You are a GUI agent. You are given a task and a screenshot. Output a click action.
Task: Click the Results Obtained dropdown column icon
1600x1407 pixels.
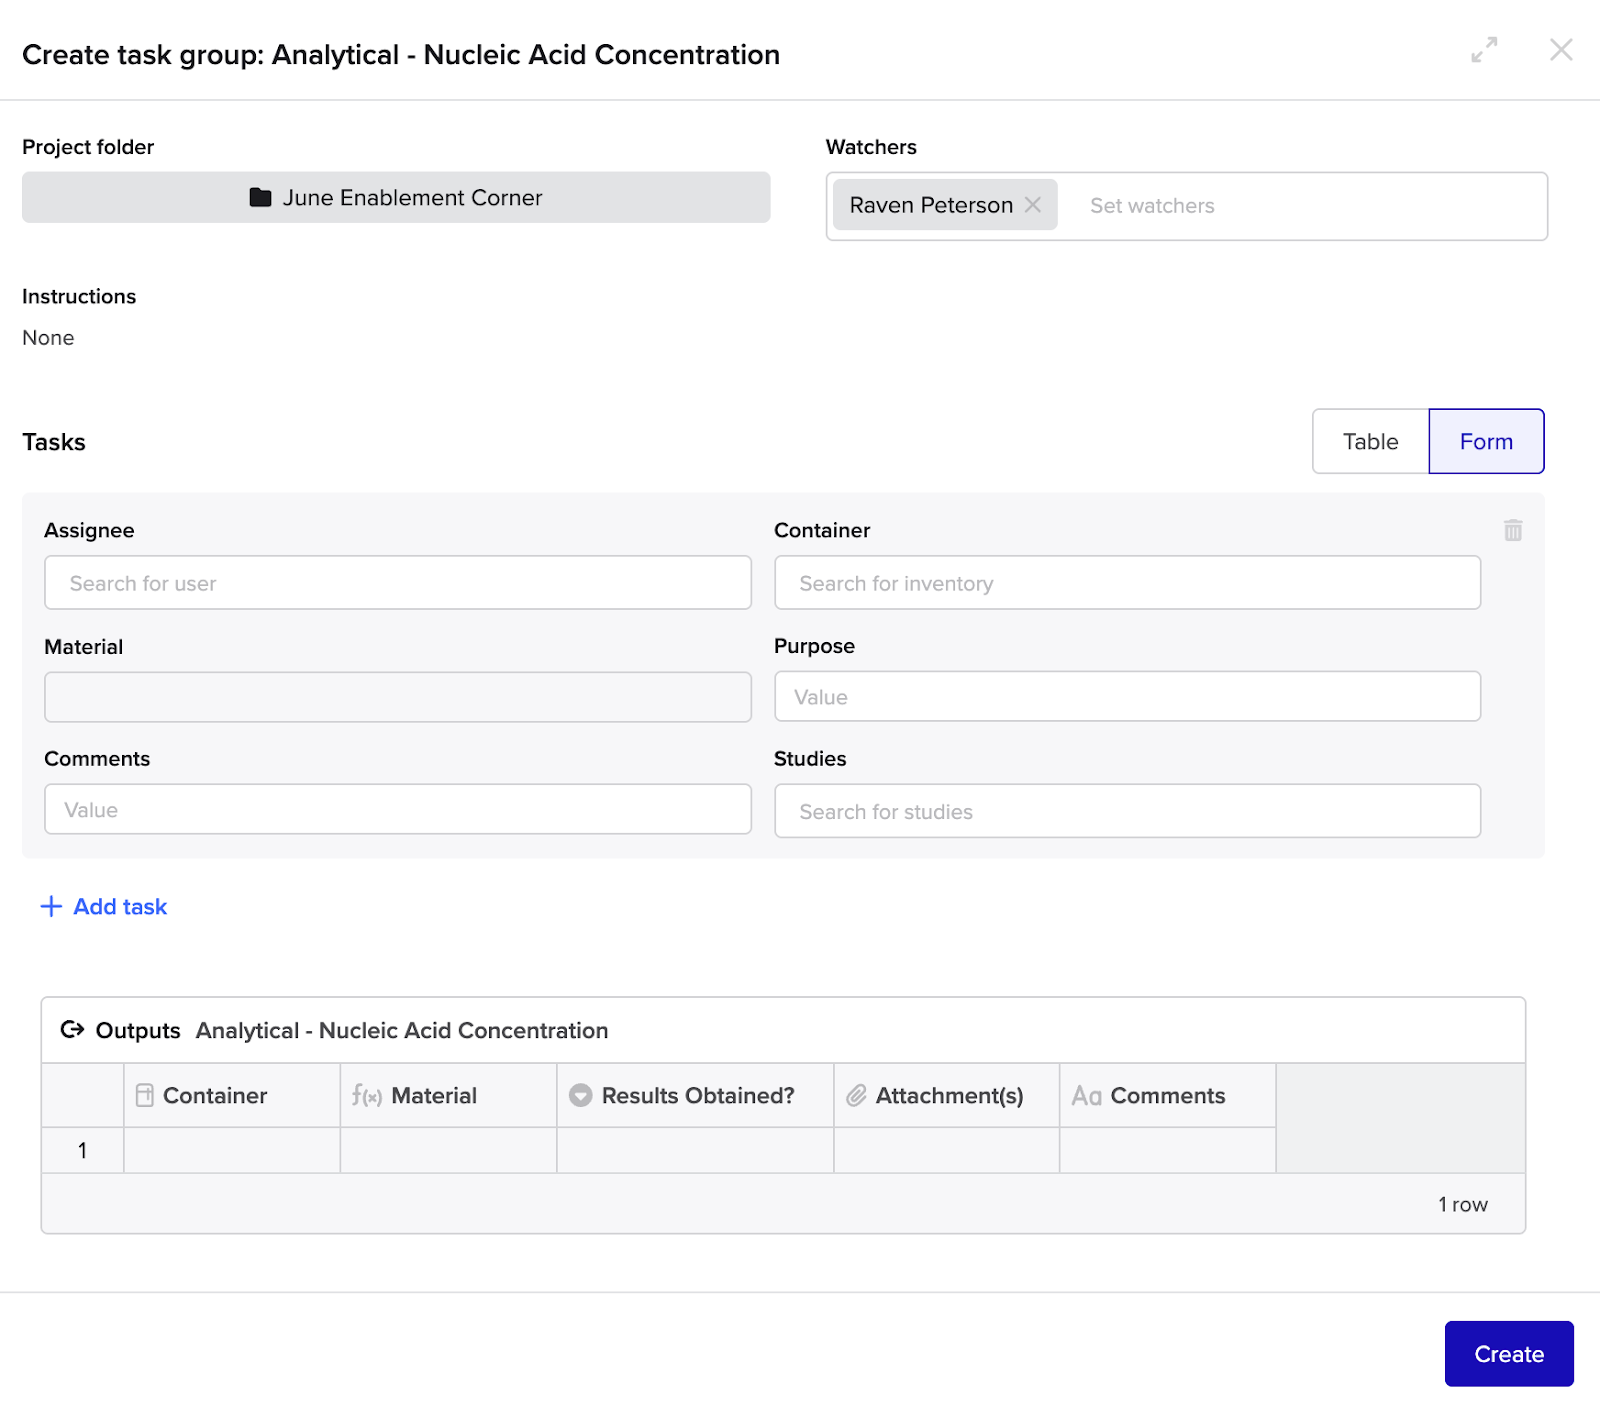coord(580,1095)
